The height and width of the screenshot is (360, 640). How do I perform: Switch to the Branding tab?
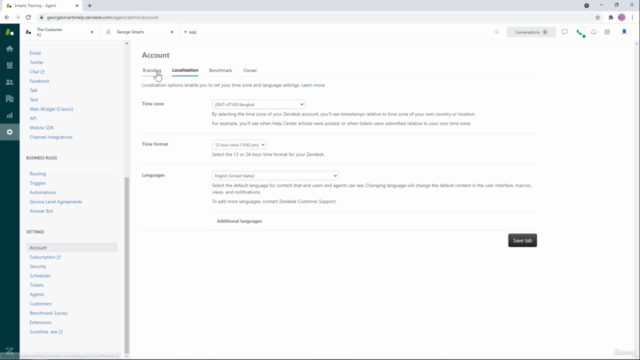click(x=152, y=71)
